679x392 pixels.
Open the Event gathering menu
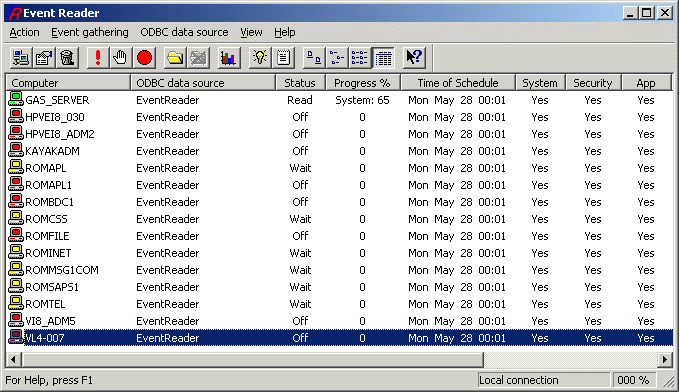(x=90, y=32)
